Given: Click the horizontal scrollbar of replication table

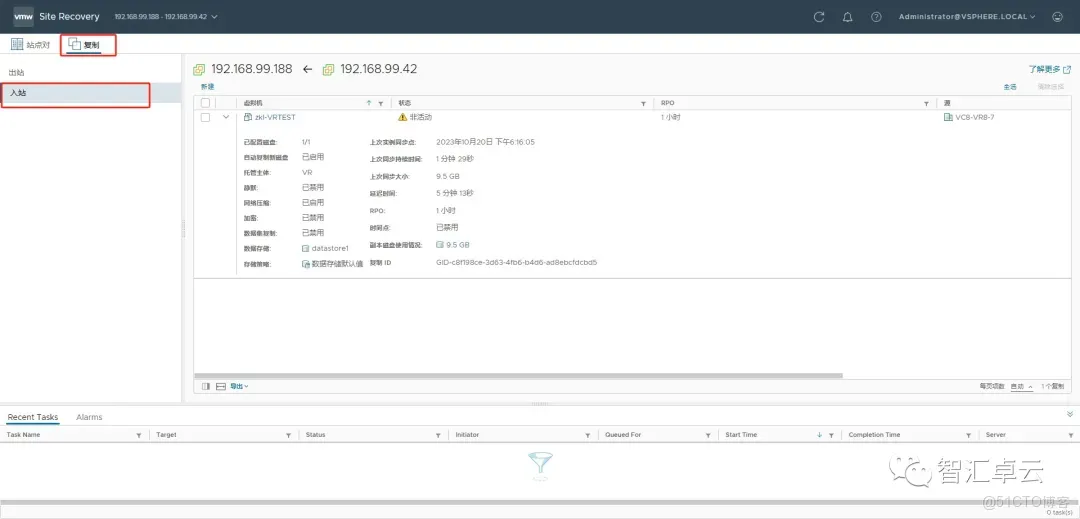Looking at the screenshot, I should [518, 376].
